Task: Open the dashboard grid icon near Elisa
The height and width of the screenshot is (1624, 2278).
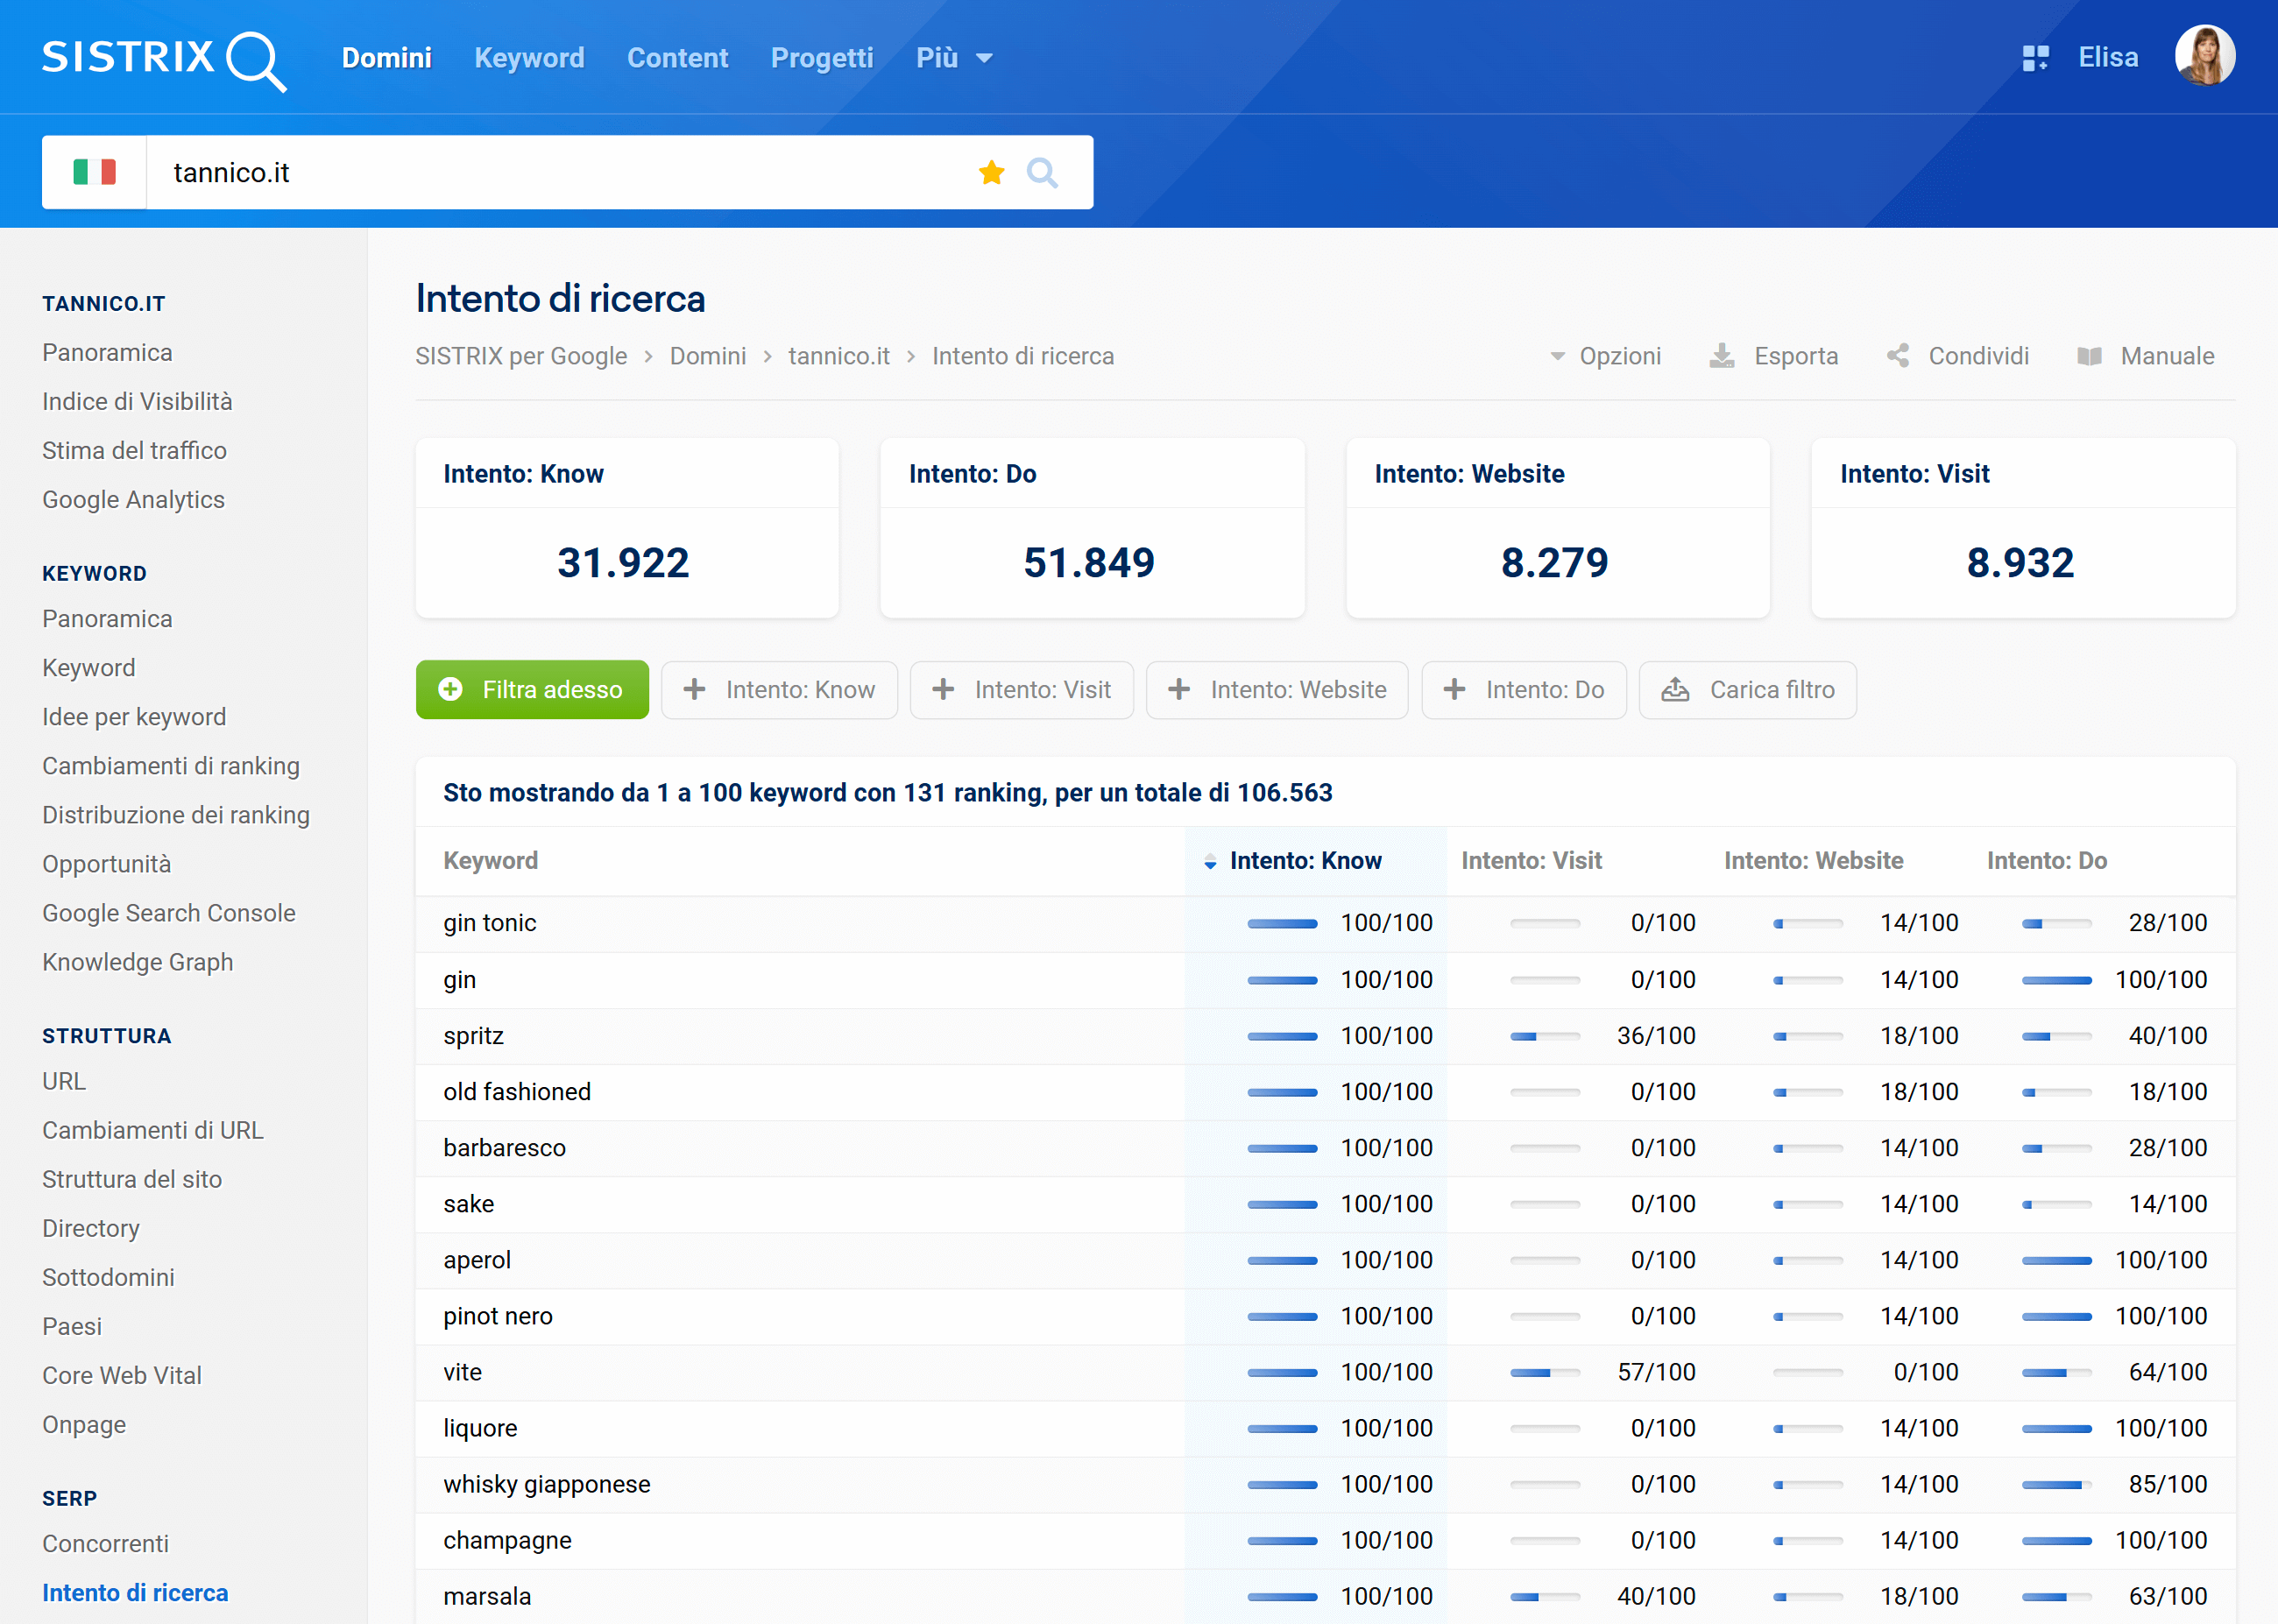Action: tap(2035, 58)
